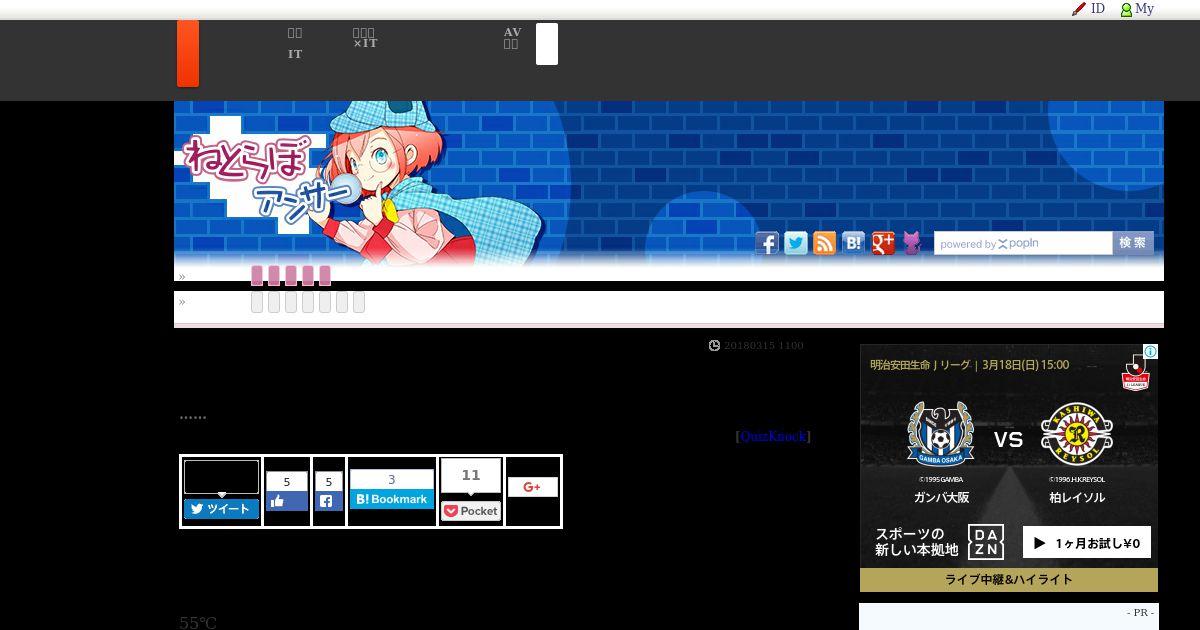1200x630 pixels.
Task: Save the article with the Pocket button
Action: (x=471, y=511)
